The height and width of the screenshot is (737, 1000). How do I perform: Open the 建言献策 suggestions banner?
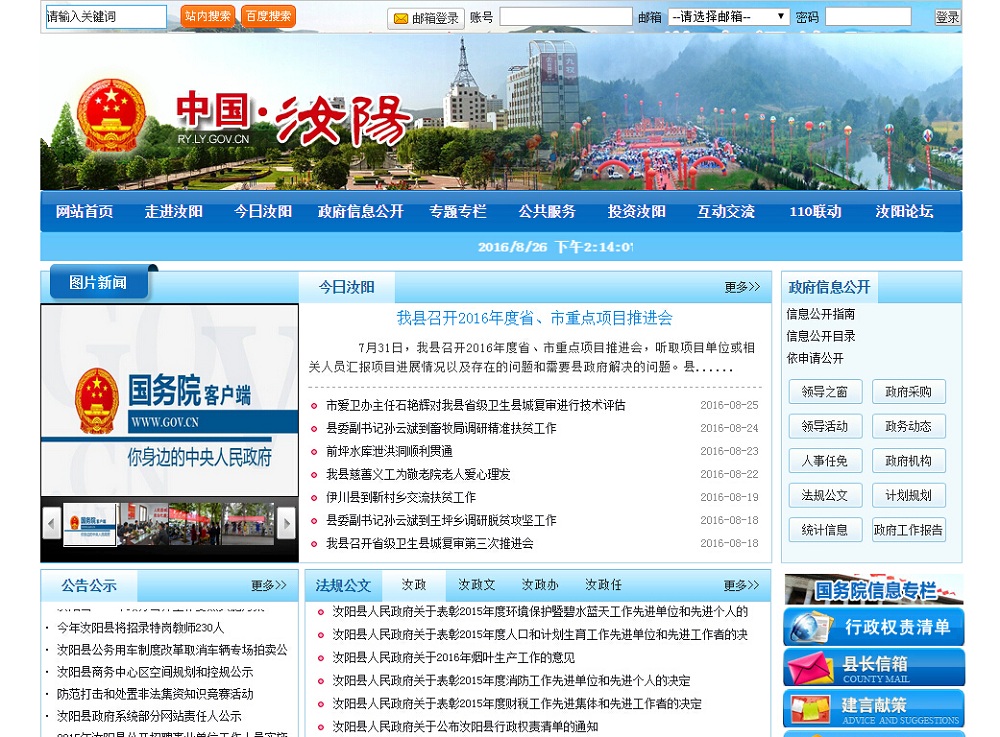coord(874,708)
